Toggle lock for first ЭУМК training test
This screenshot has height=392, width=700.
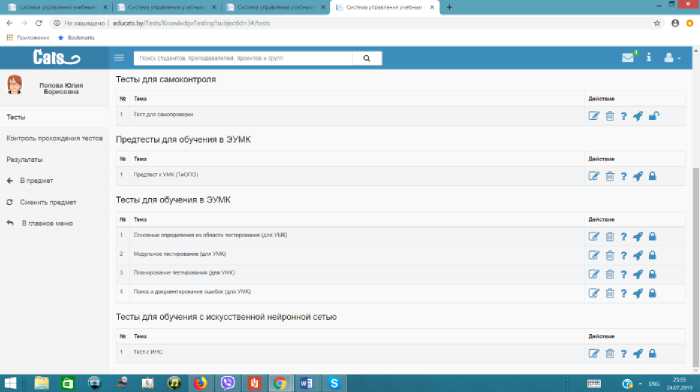(x=652, y=237)
